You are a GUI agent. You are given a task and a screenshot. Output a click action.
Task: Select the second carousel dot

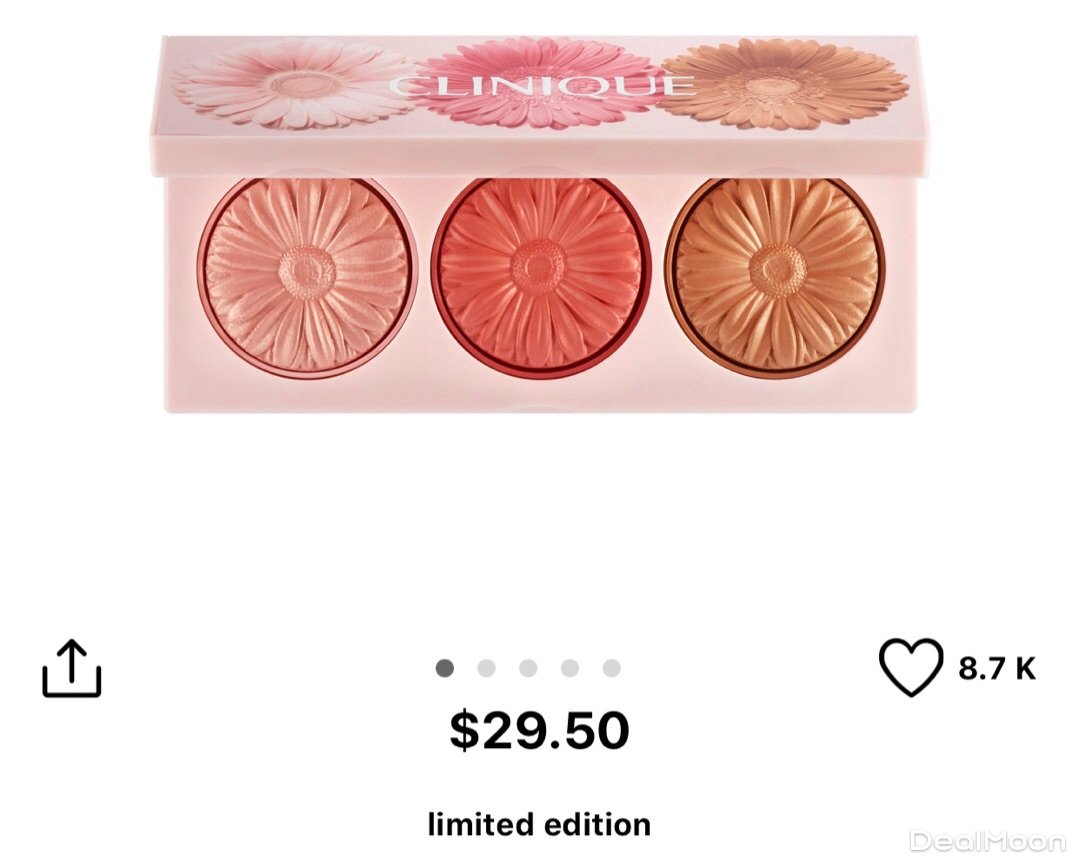pyautogui.click(x=486, y=668)
